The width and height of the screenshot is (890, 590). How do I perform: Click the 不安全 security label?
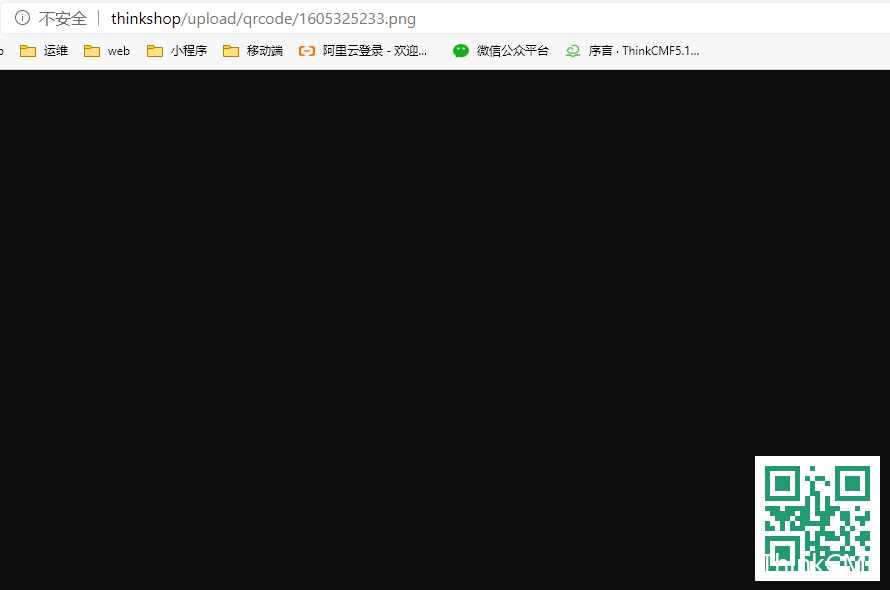coord(63,19)
